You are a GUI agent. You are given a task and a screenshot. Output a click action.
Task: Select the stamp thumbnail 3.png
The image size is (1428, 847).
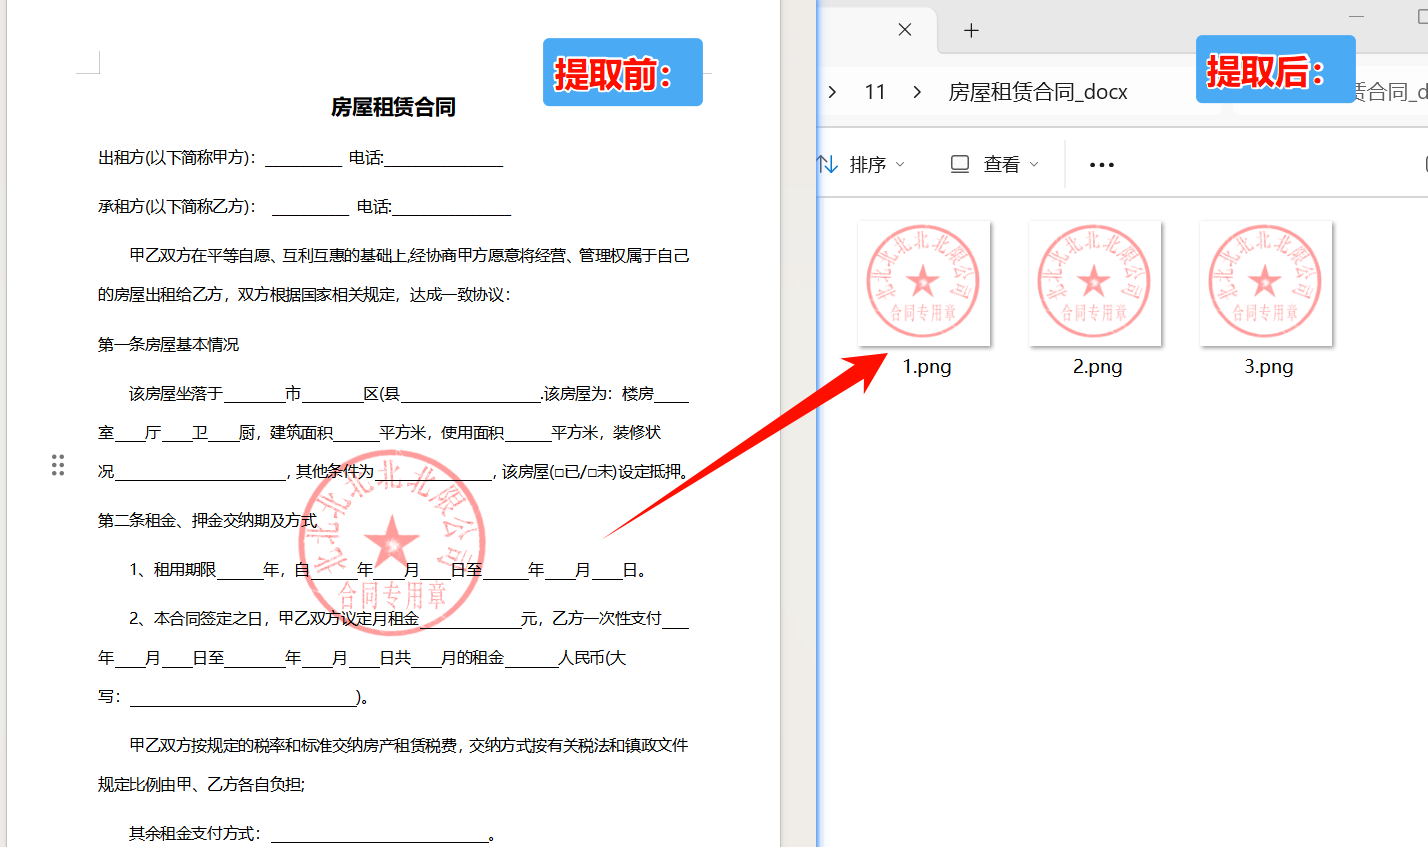click(x=1266, y=283)
